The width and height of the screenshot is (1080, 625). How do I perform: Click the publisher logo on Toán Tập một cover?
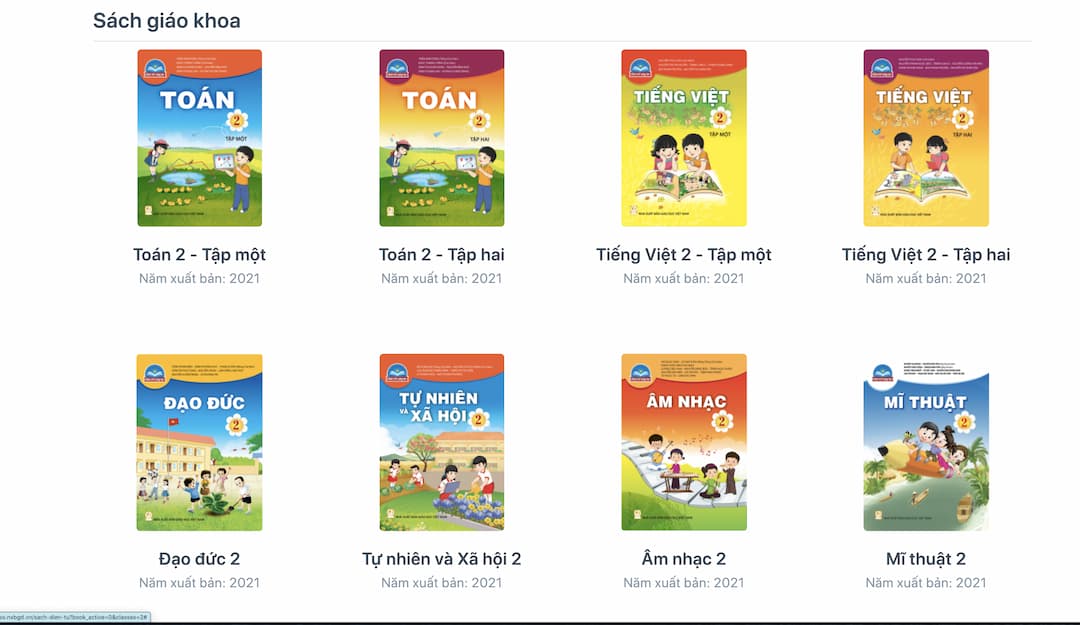pyautogui.click(x=155, y=69)
